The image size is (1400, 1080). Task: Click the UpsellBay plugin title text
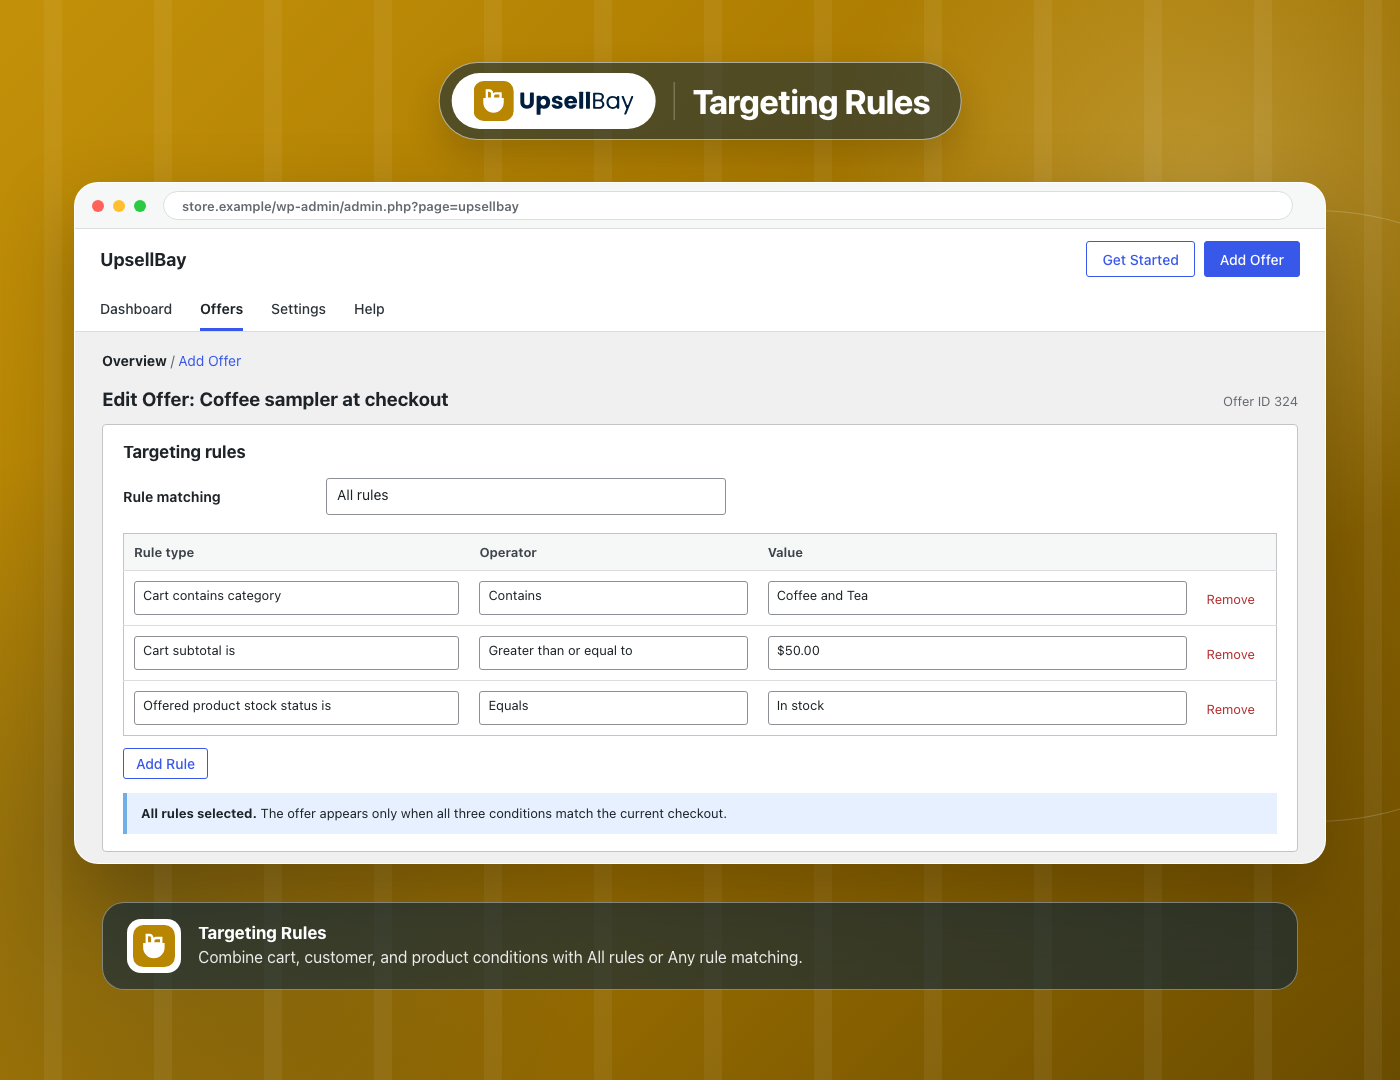(143, 260)
